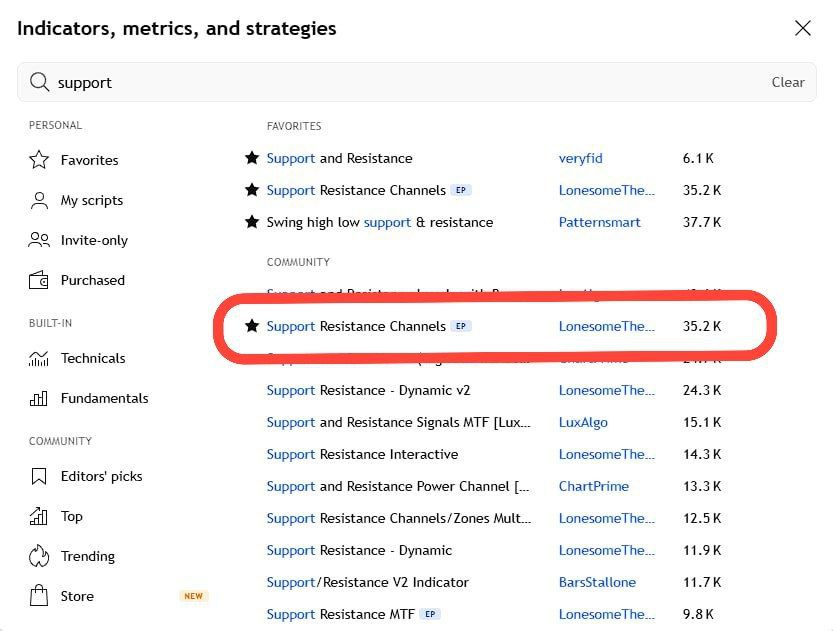Click EP badge on Community Support Resistance Channels
The width and height of the screenshot is (833, 631).
click(461, 326)
